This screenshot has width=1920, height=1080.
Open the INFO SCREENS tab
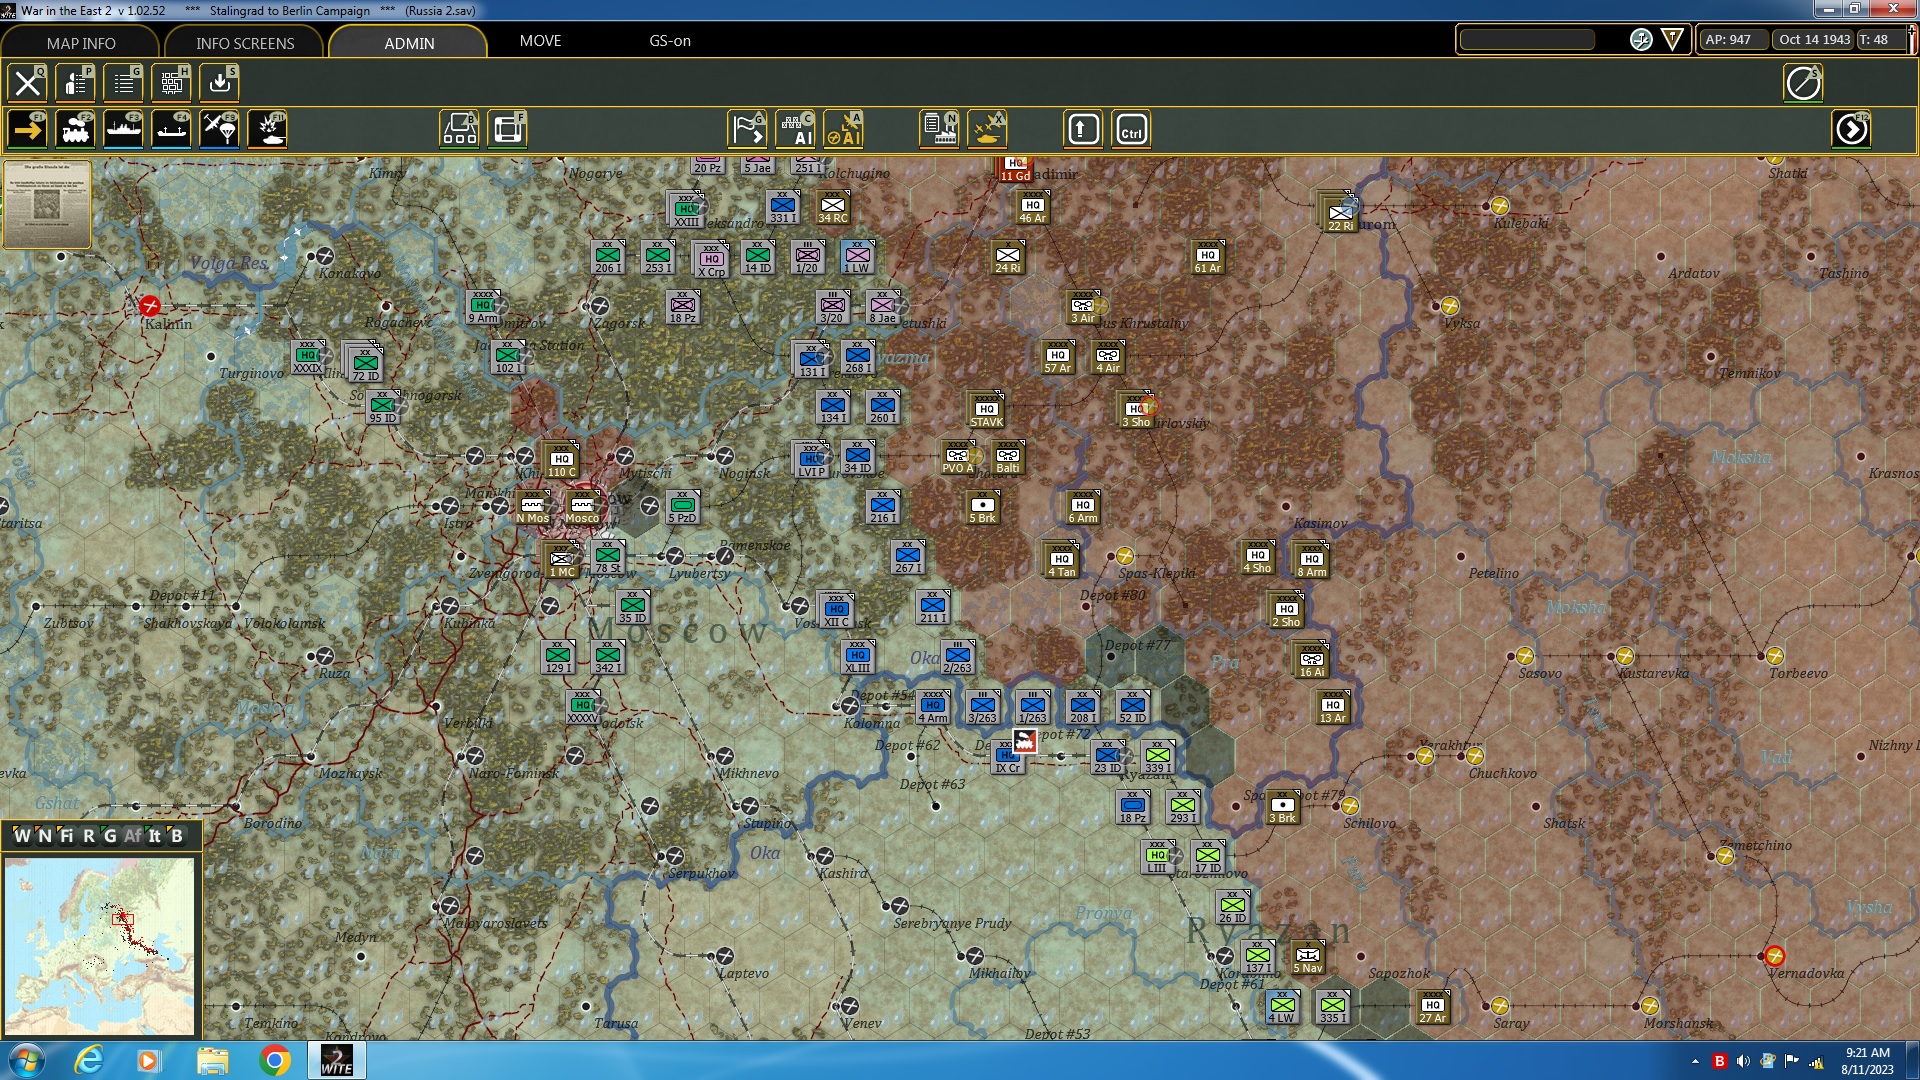pos(243,43)
